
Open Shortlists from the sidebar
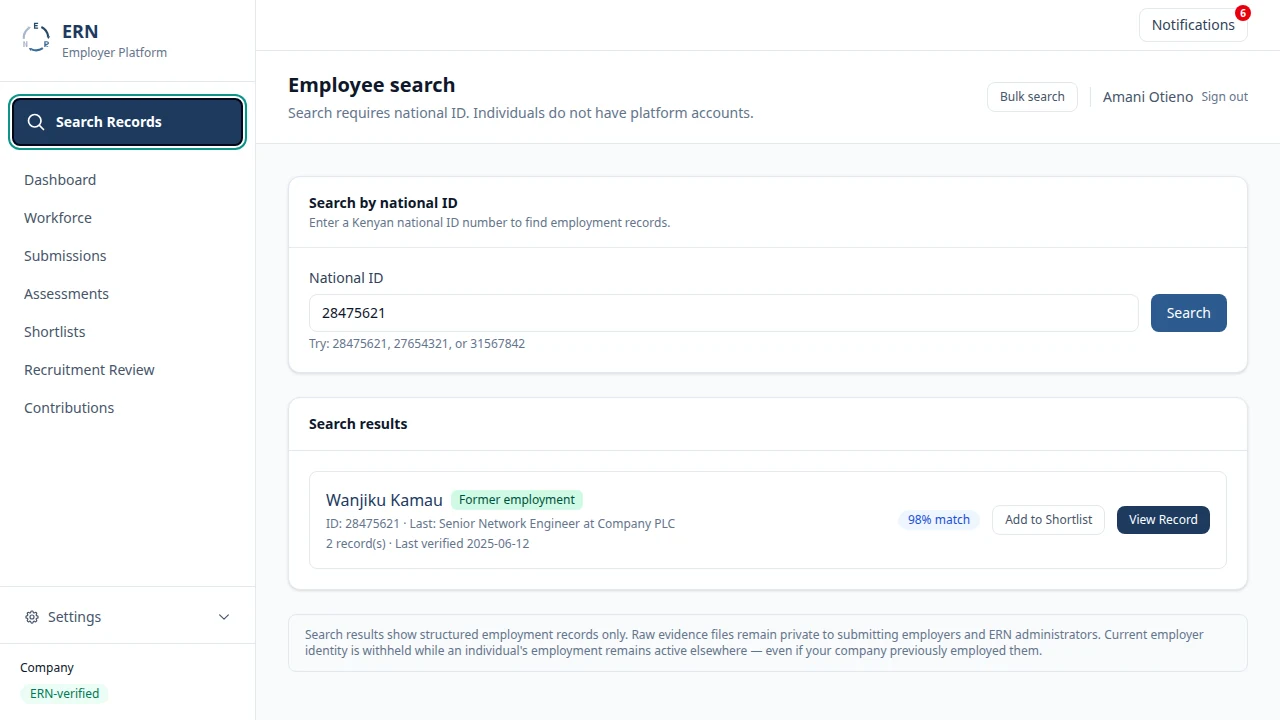(55, 332)
